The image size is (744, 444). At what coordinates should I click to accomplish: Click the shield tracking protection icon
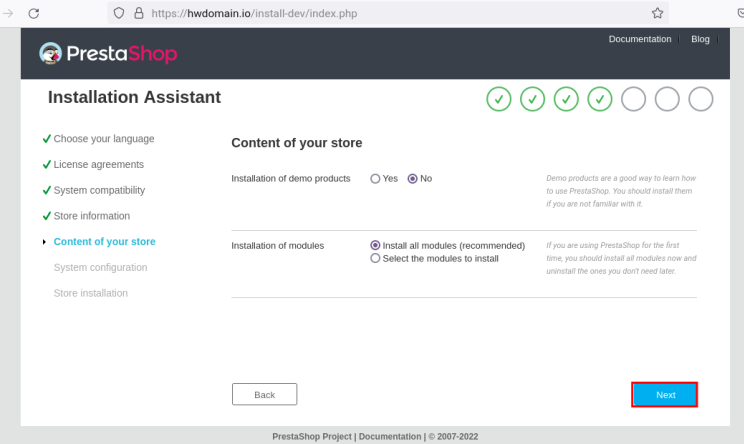click(x=119, y=13)
